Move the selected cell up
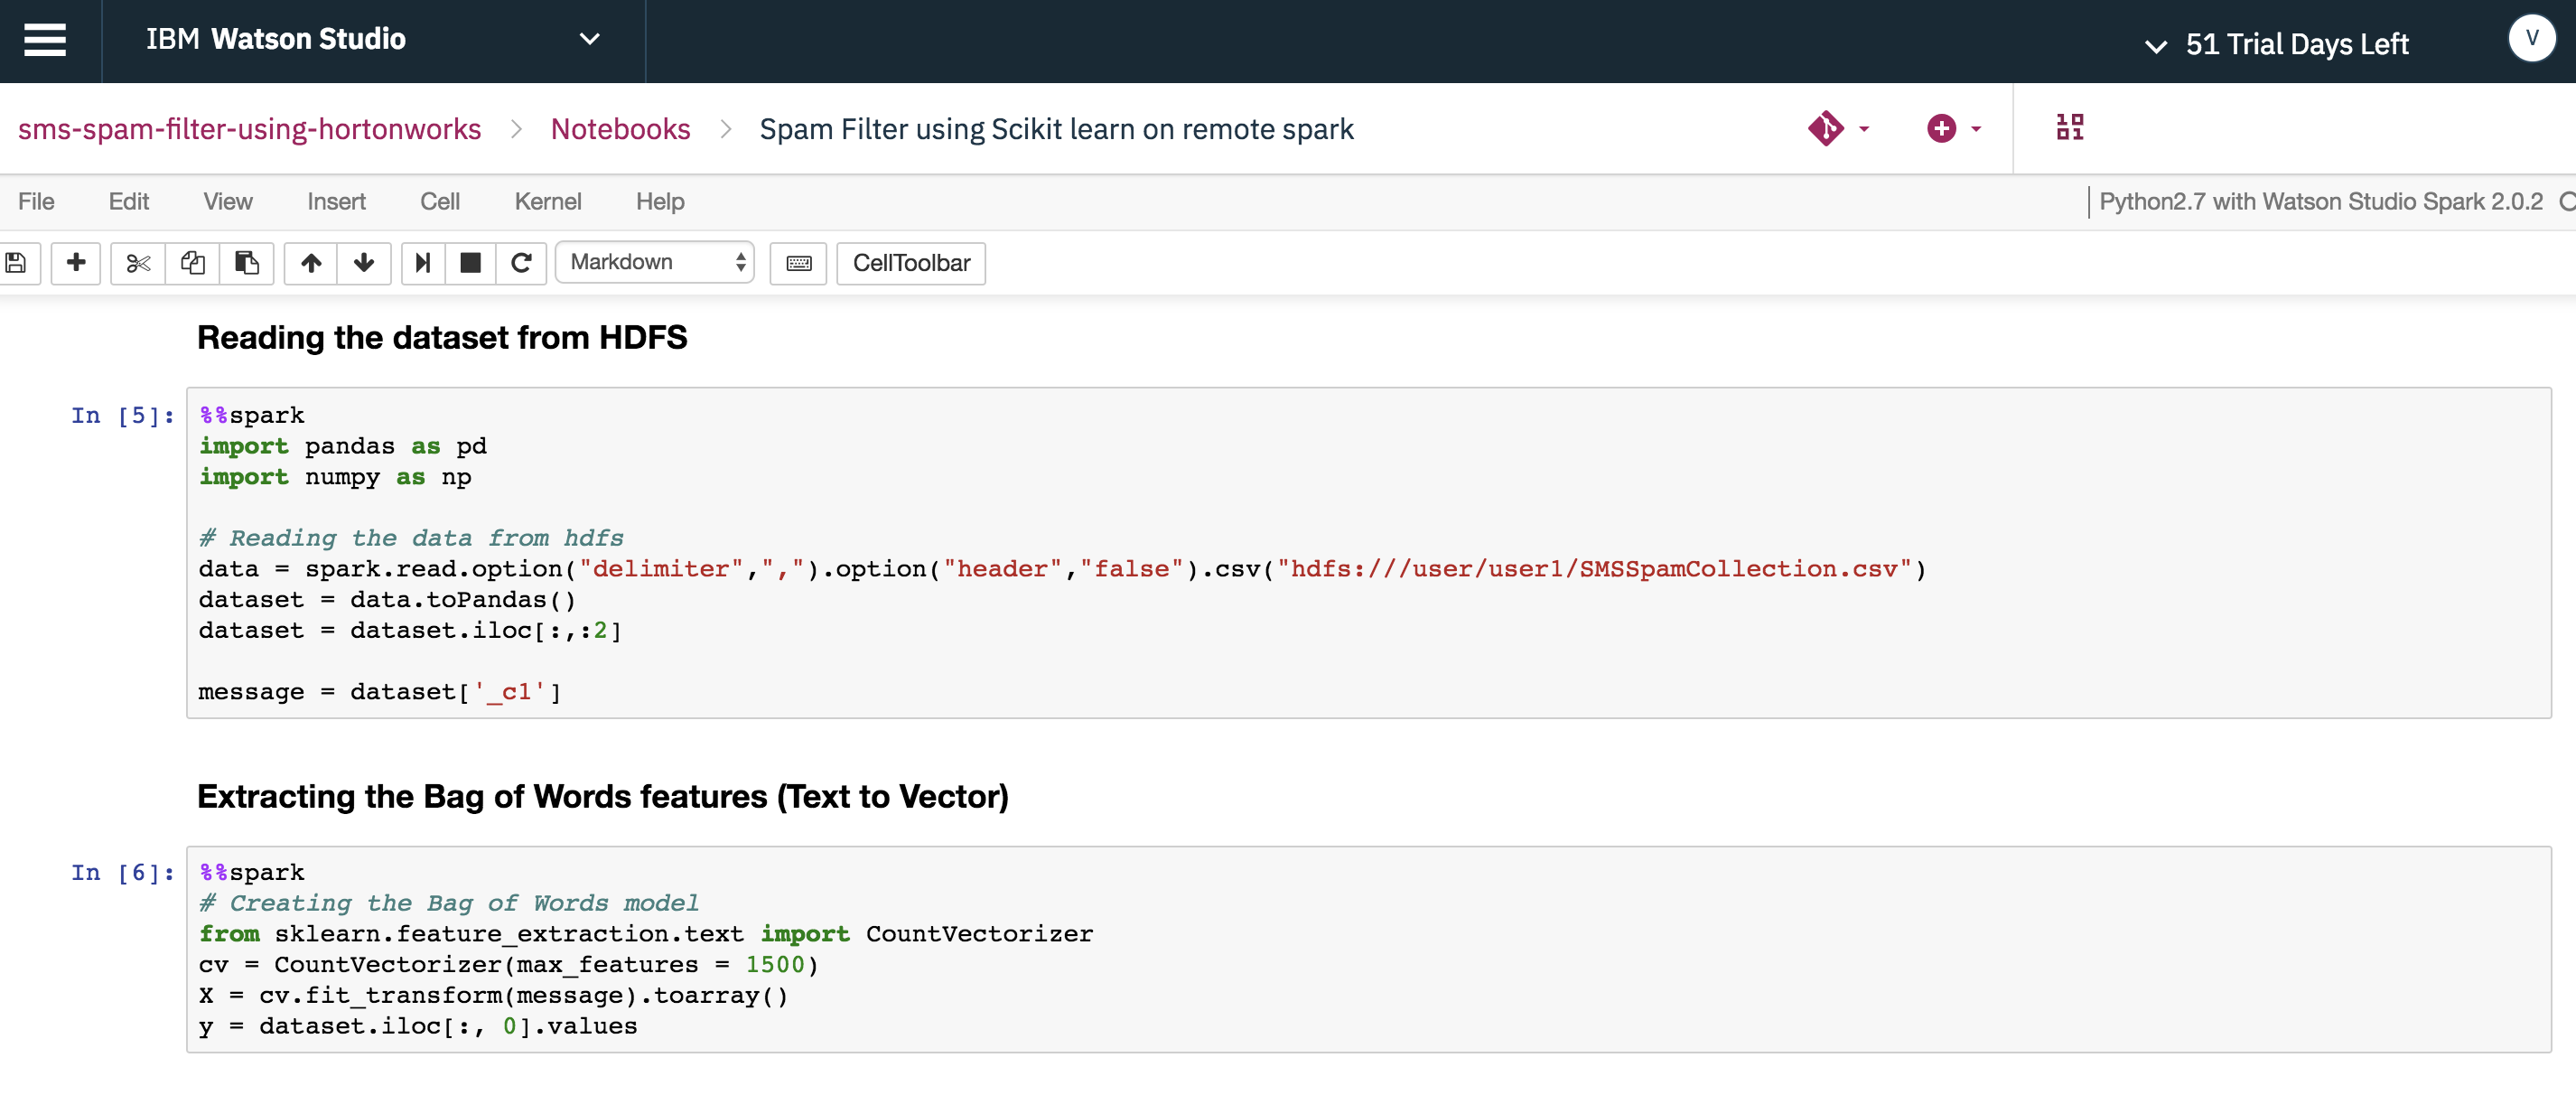The height and width of the screenshot is (1095, 2576). pyautogui.click(x=311, y=263)
